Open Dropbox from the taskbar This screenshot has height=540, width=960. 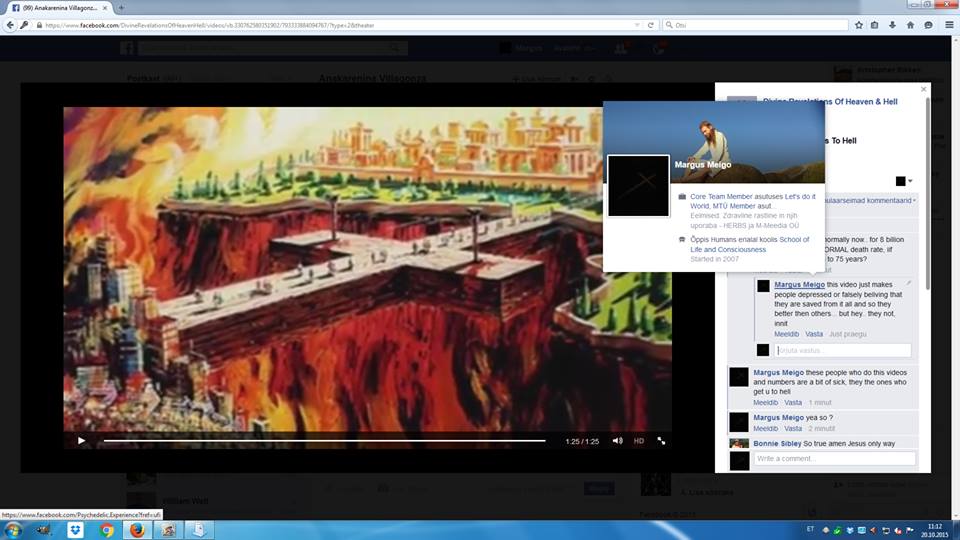75,530
